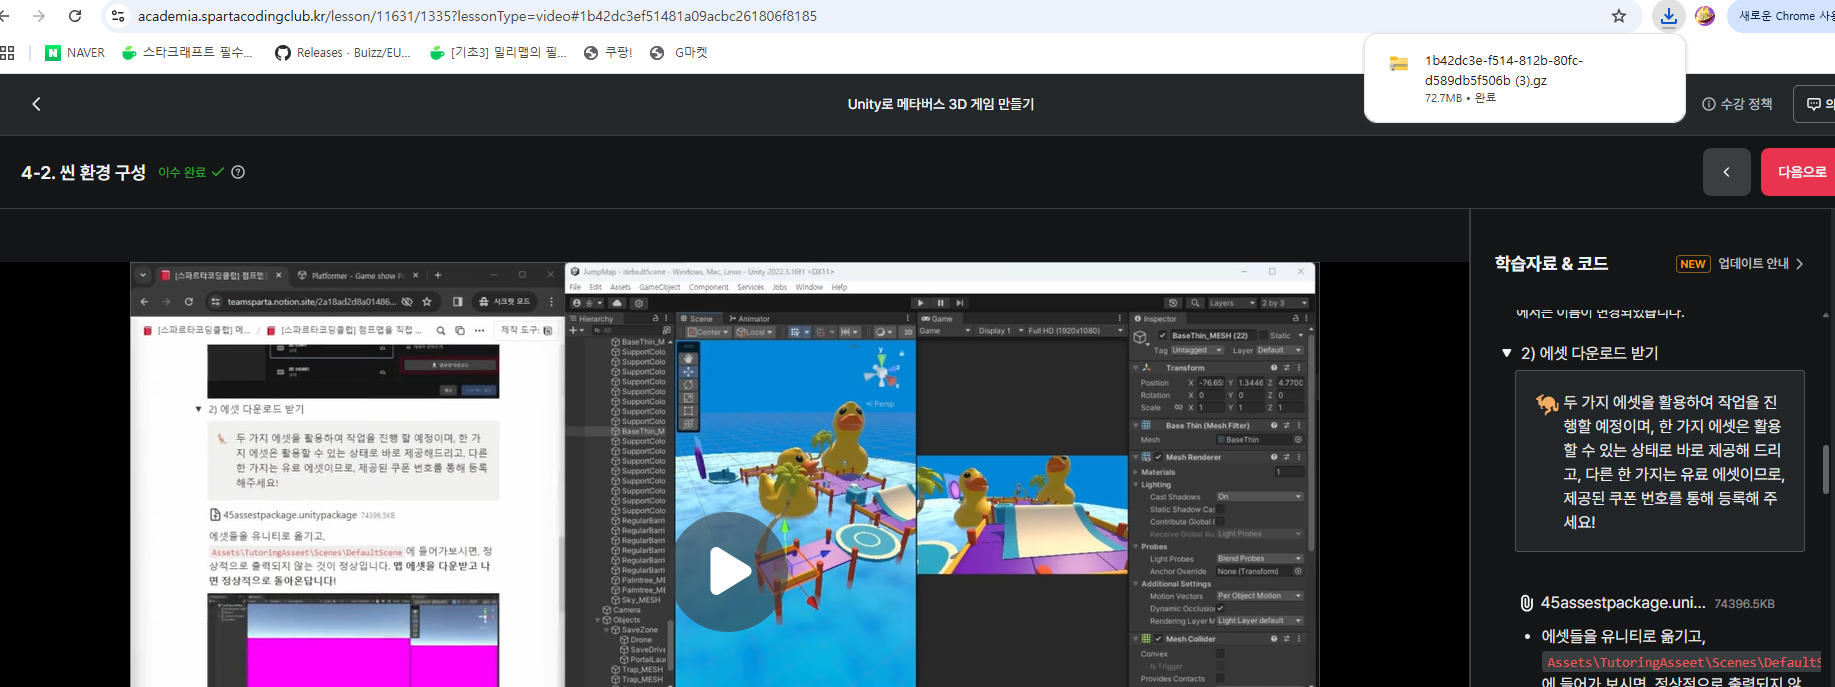Viewport: 1835px width, 687px height.
Task: Click scroll-up arrow of materials panel
Action: tap(1825, 315)
